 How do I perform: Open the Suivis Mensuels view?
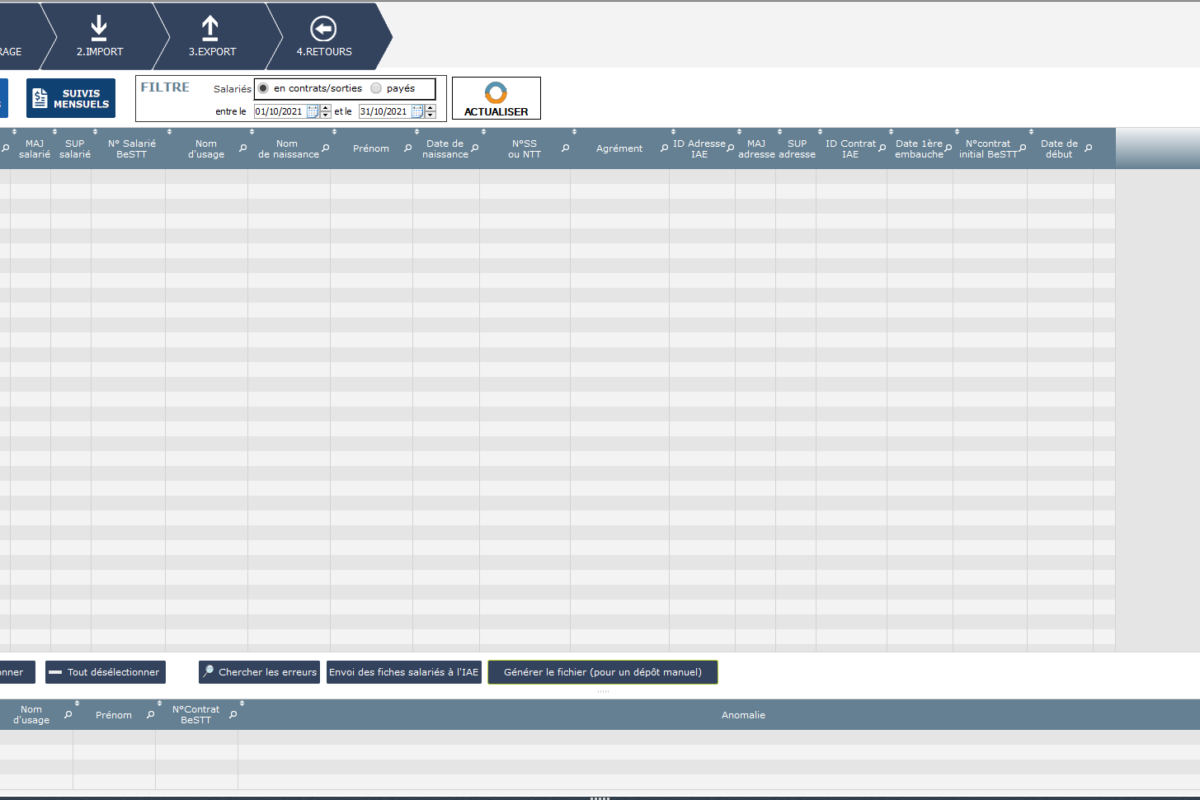(x=70, y=98)
